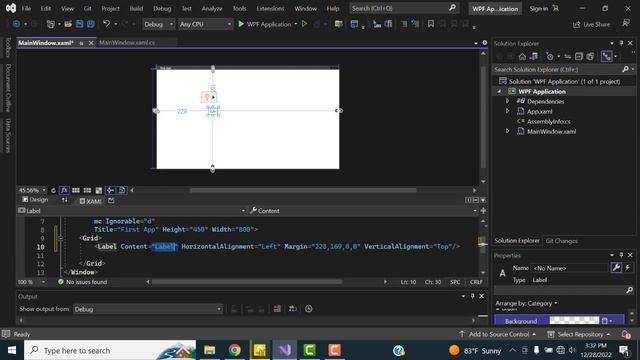Click Add to Source Control
640x360 pixels.
(x=497, y=334)
